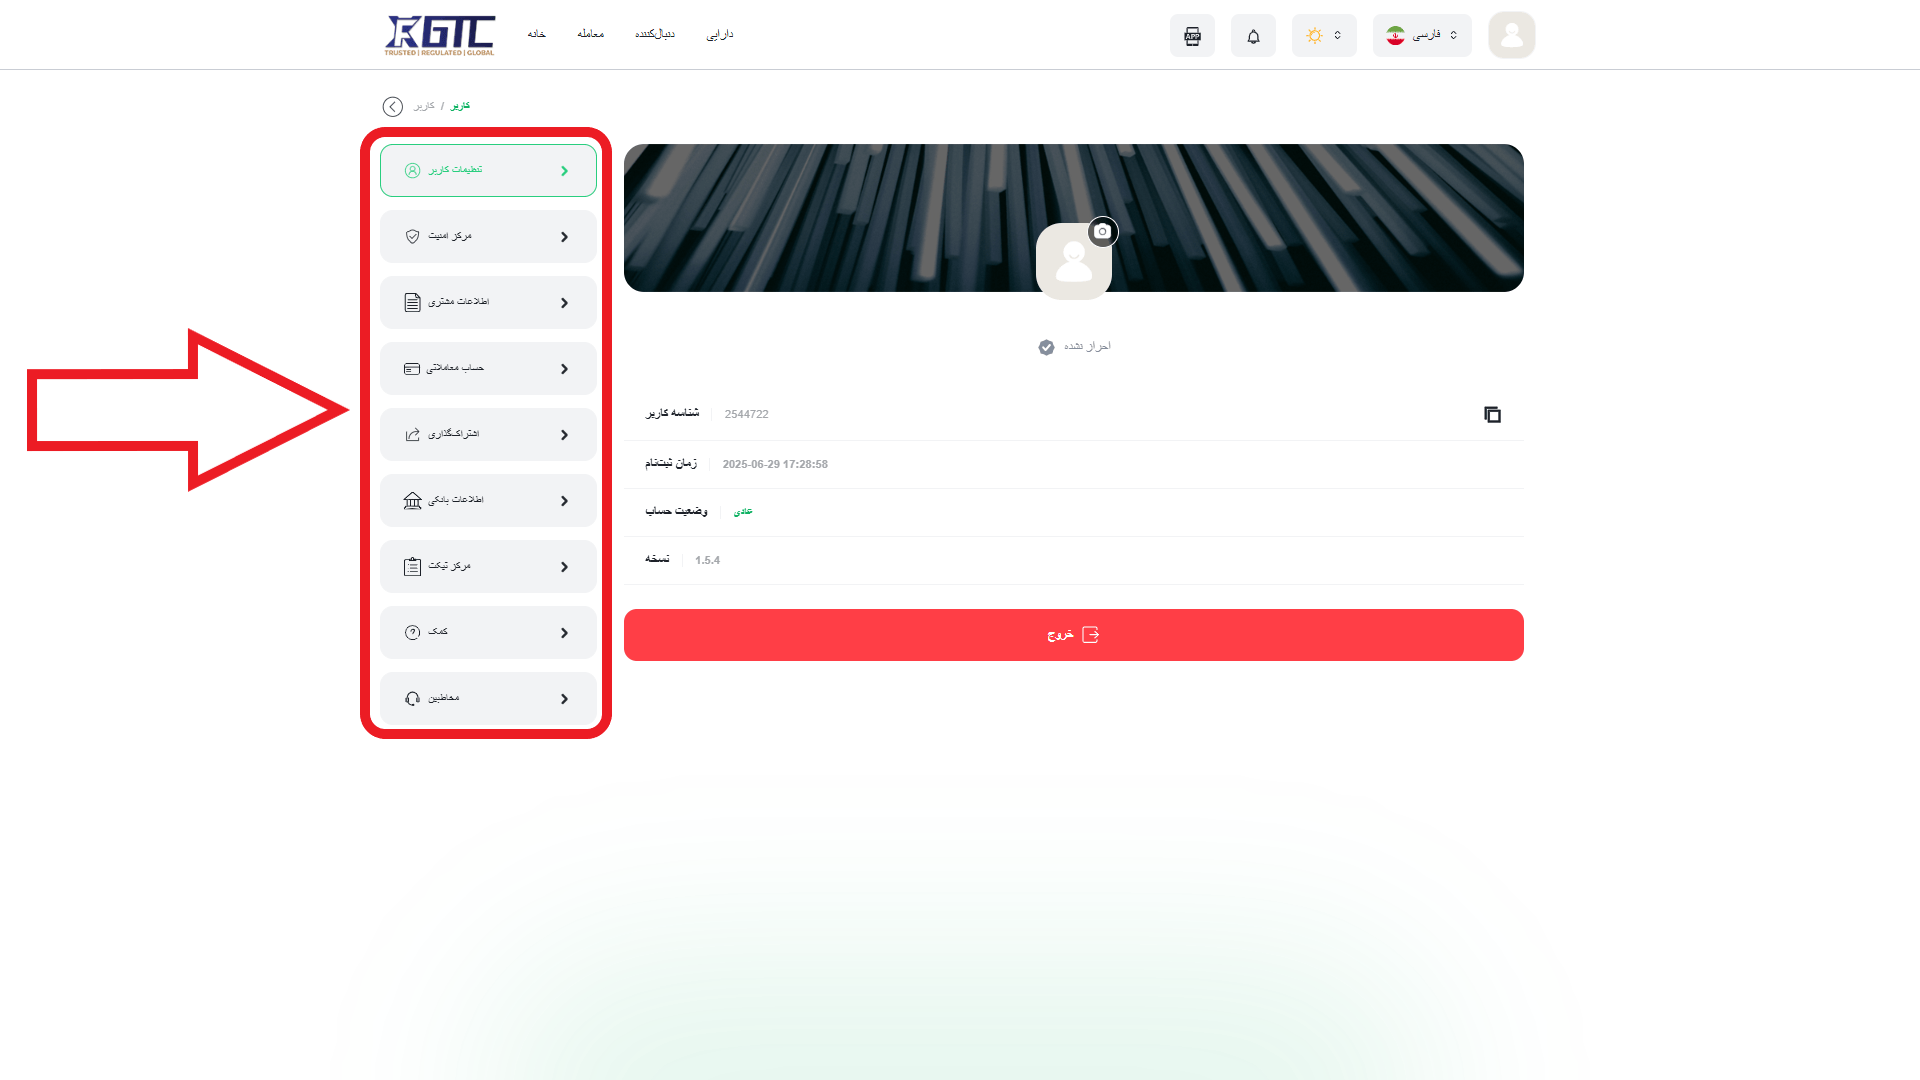Viewport: 1920px width, 1080px height.
Task: Click the user avatar in the header
Action: (x=1511, y=35)
